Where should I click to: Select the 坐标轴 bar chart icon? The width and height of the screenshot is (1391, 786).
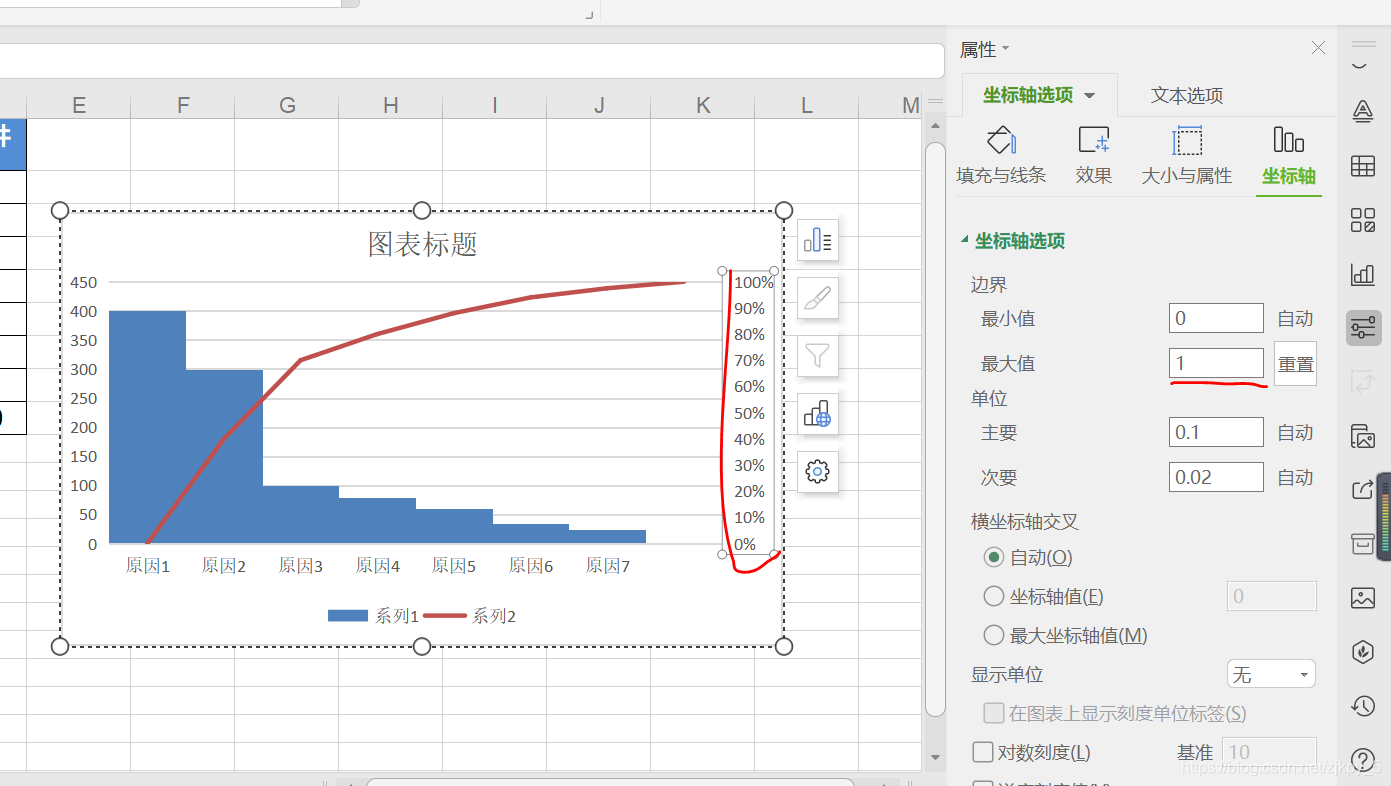(1288, 139)
